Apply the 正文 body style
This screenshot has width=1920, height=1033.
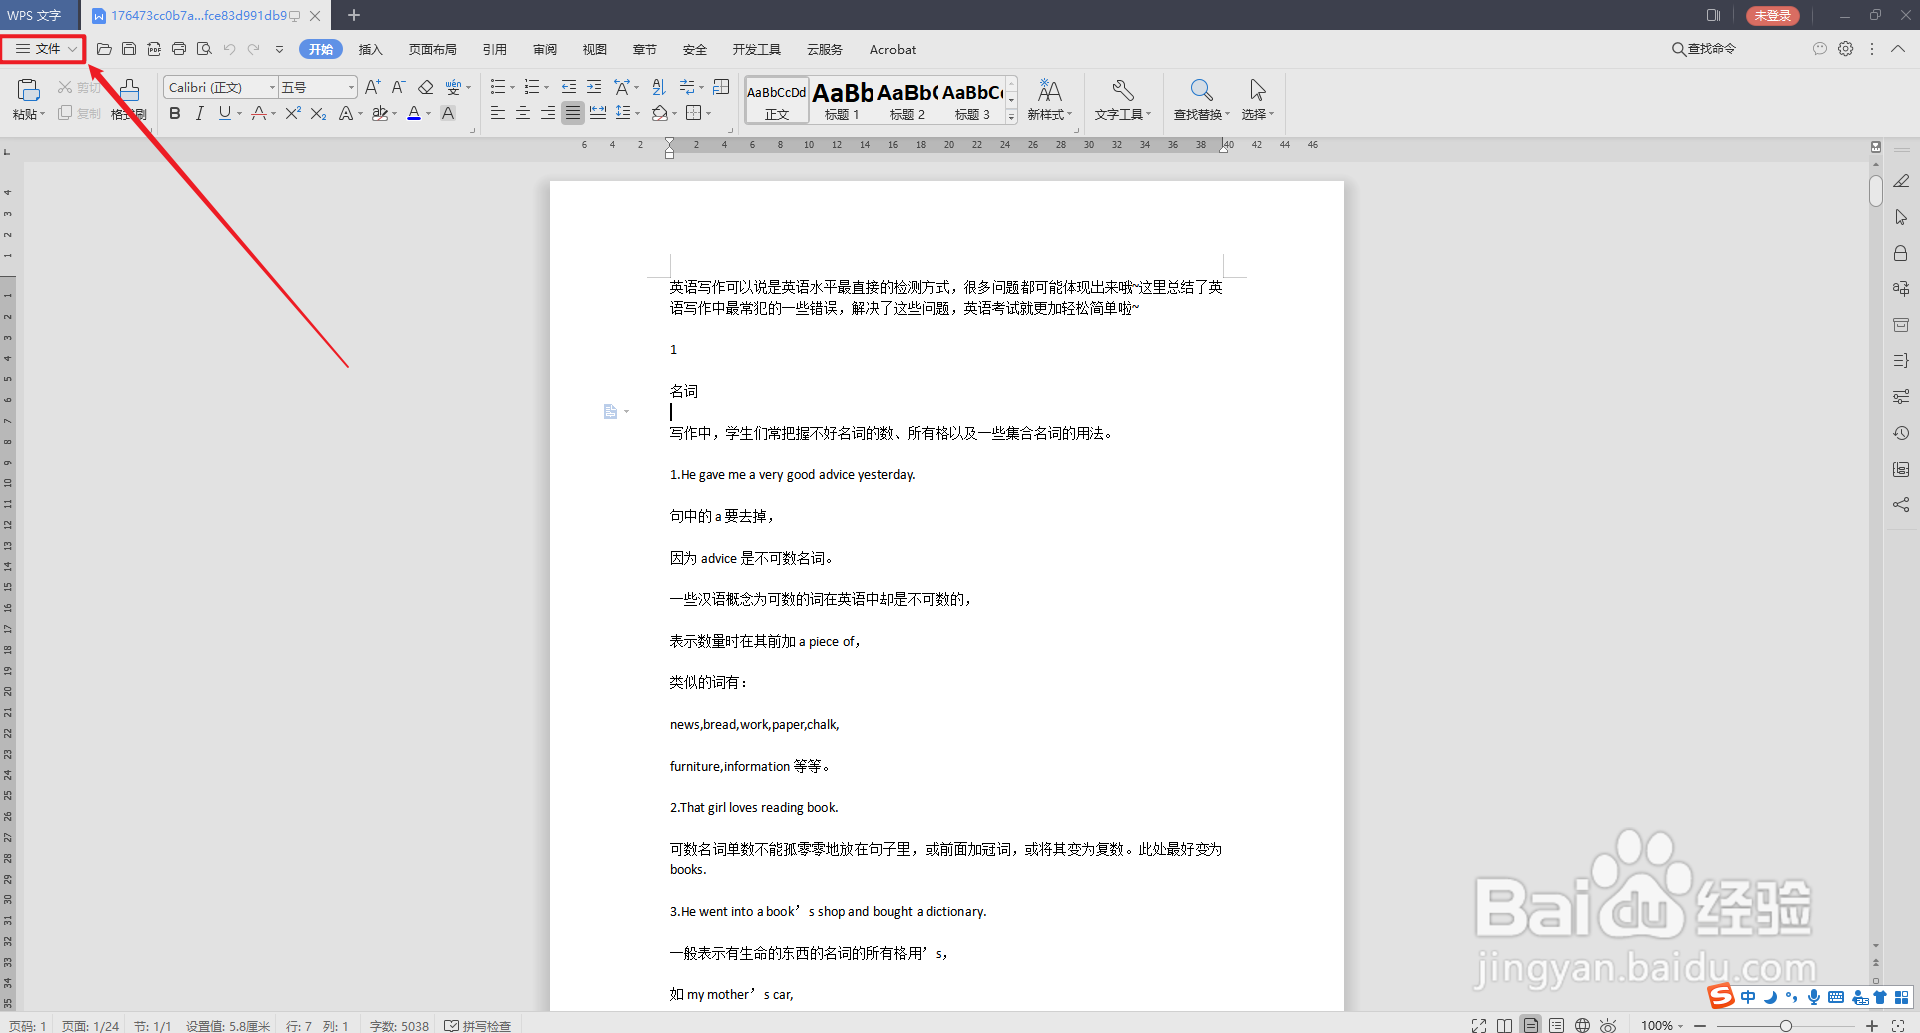click(x=776, y=100)
